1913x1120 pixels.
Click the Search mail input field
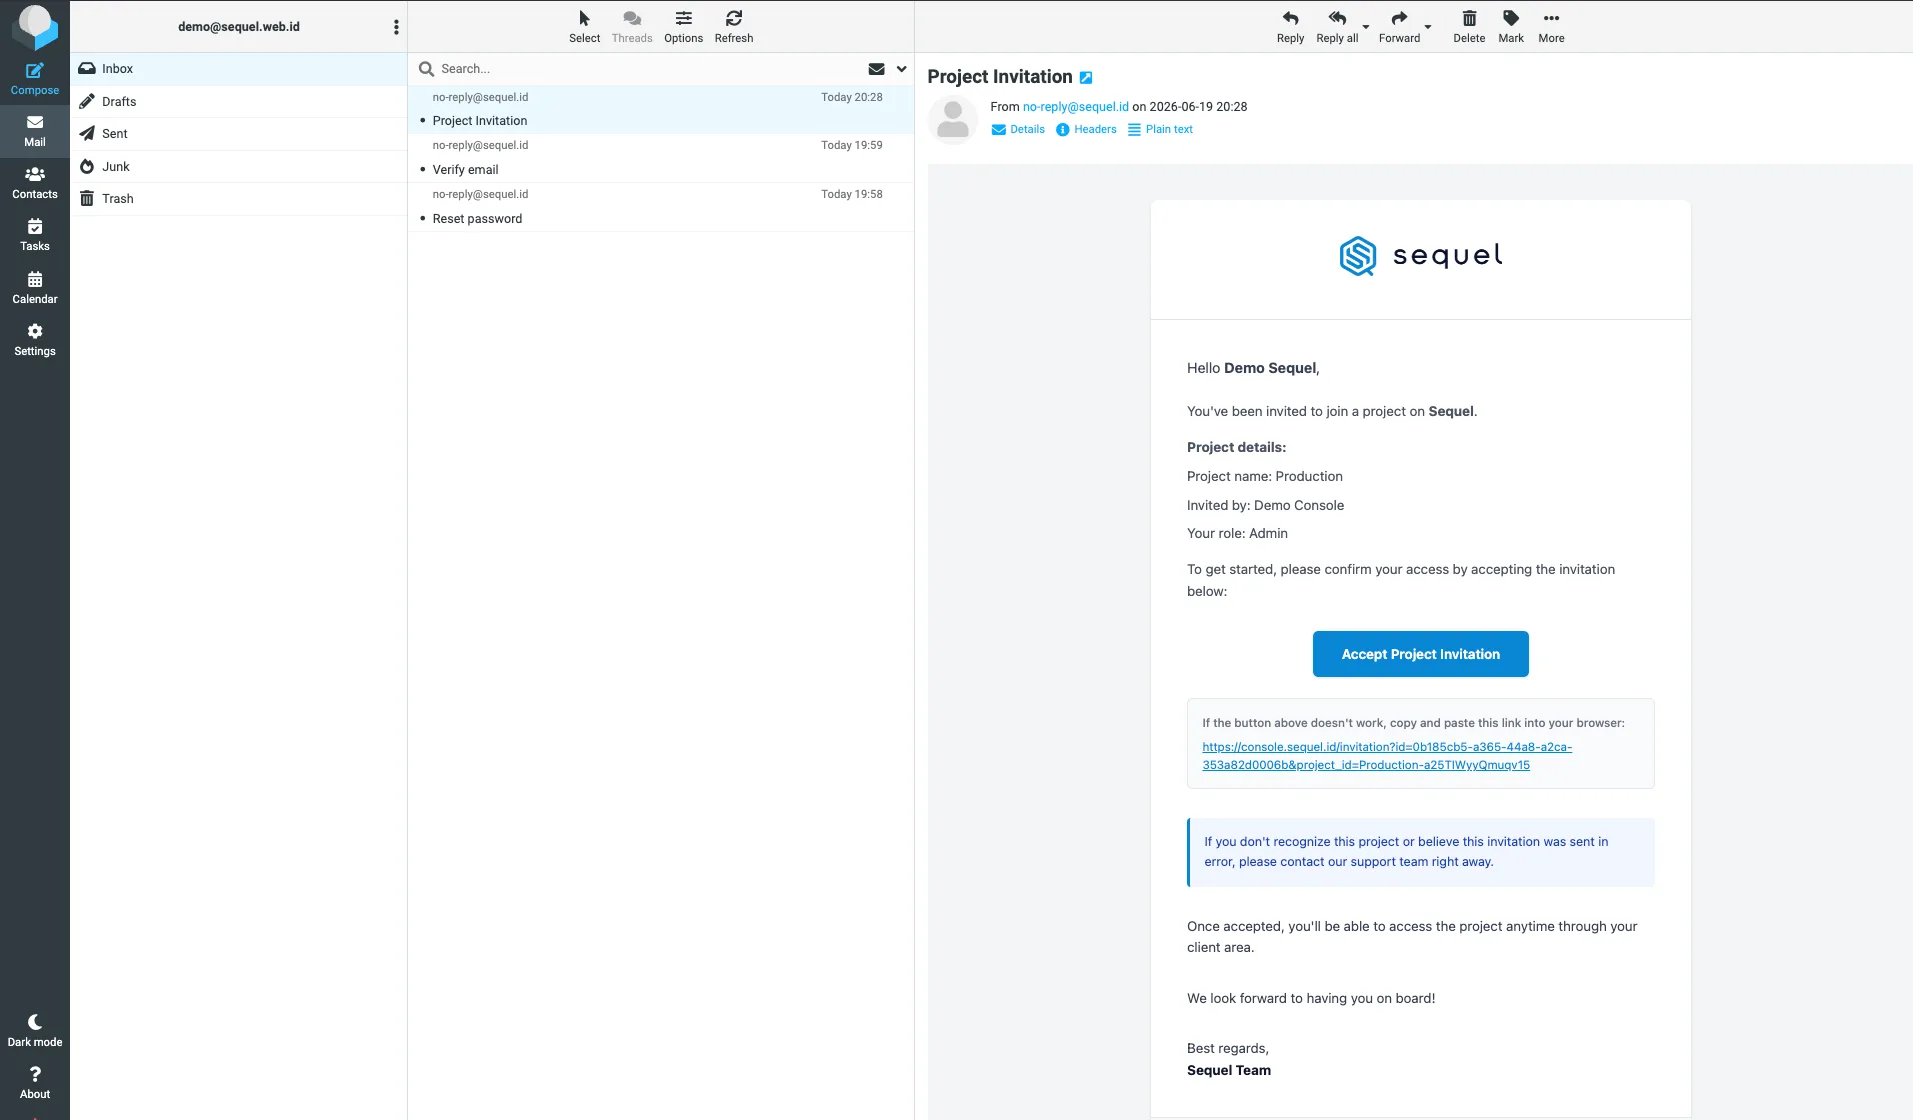tap(650, 69)
